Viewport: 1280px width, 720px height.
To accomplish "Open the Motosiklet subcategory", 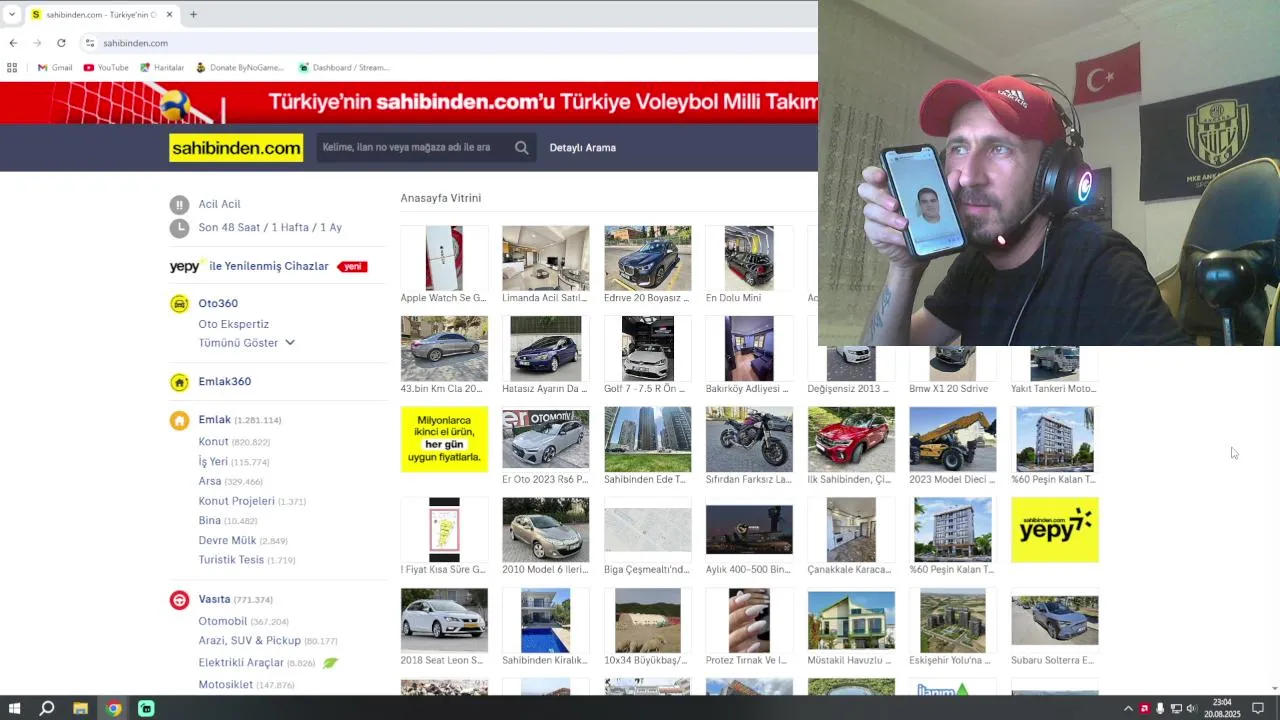I will pos(225,685).
